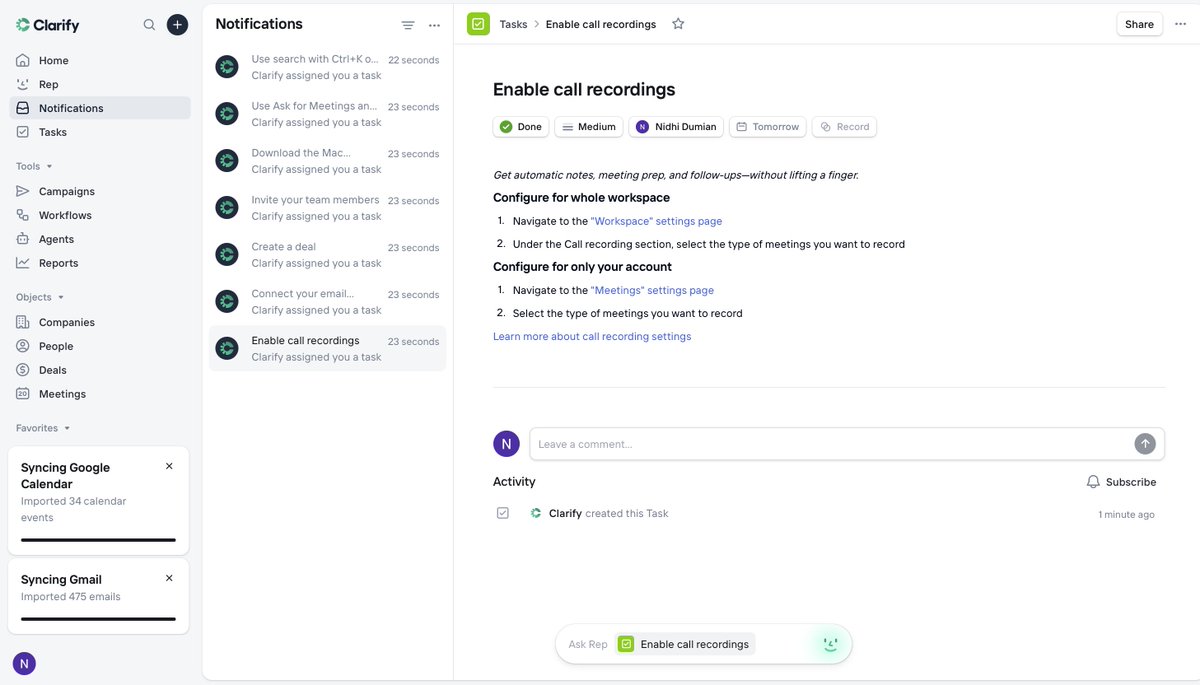Open 'Learn more about call recording settings'

pos(592,336)
